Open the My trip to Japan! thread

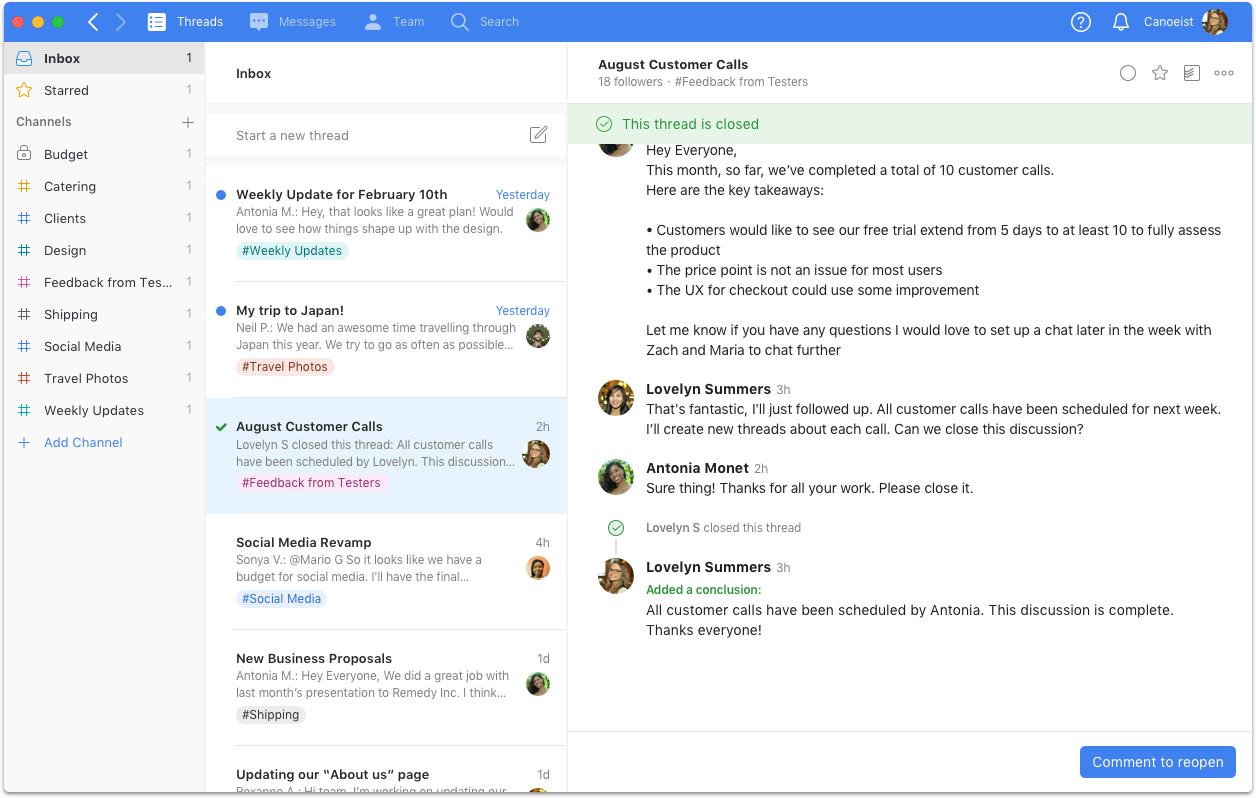point(386,340)
